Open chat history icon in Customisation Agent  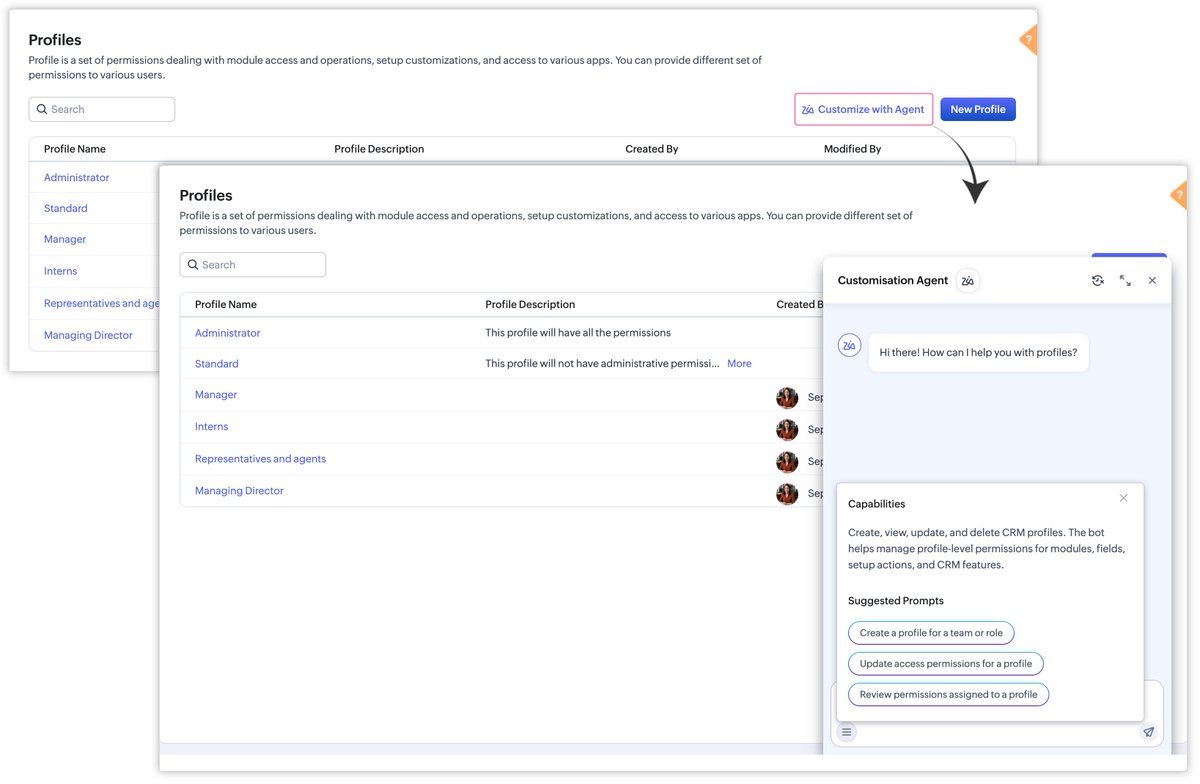(1097, 281)
